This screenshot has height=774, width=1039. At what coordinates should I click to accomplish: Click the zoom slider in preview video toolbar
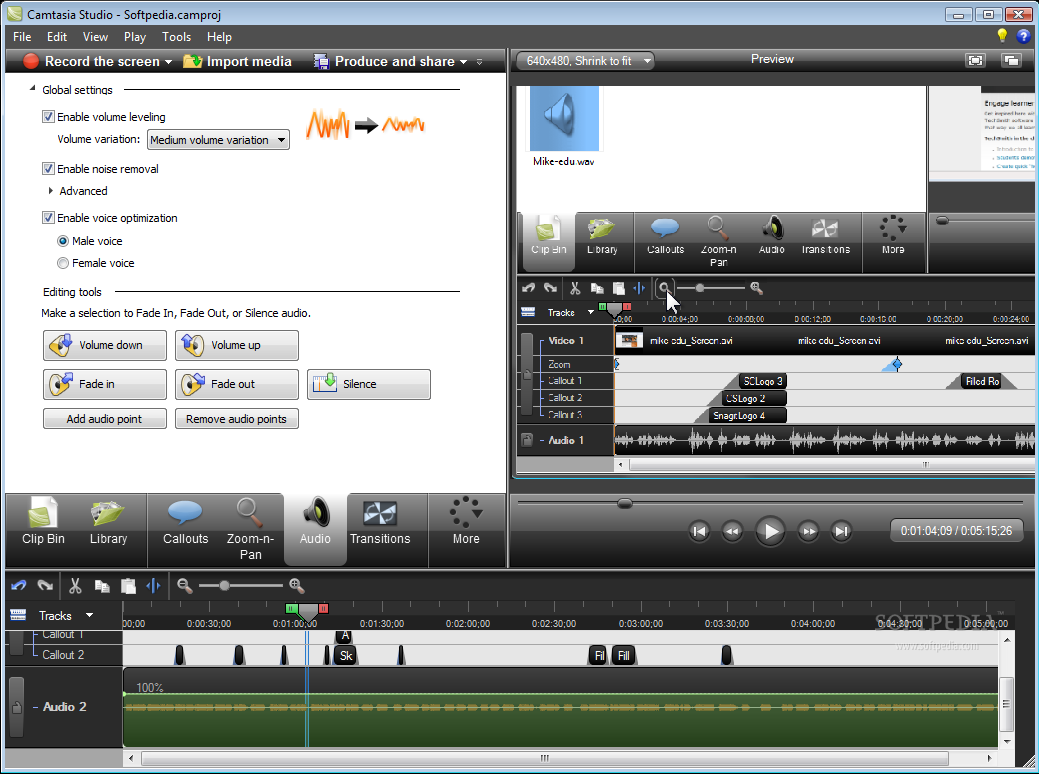pyautogui.click(x=700, y=288)
